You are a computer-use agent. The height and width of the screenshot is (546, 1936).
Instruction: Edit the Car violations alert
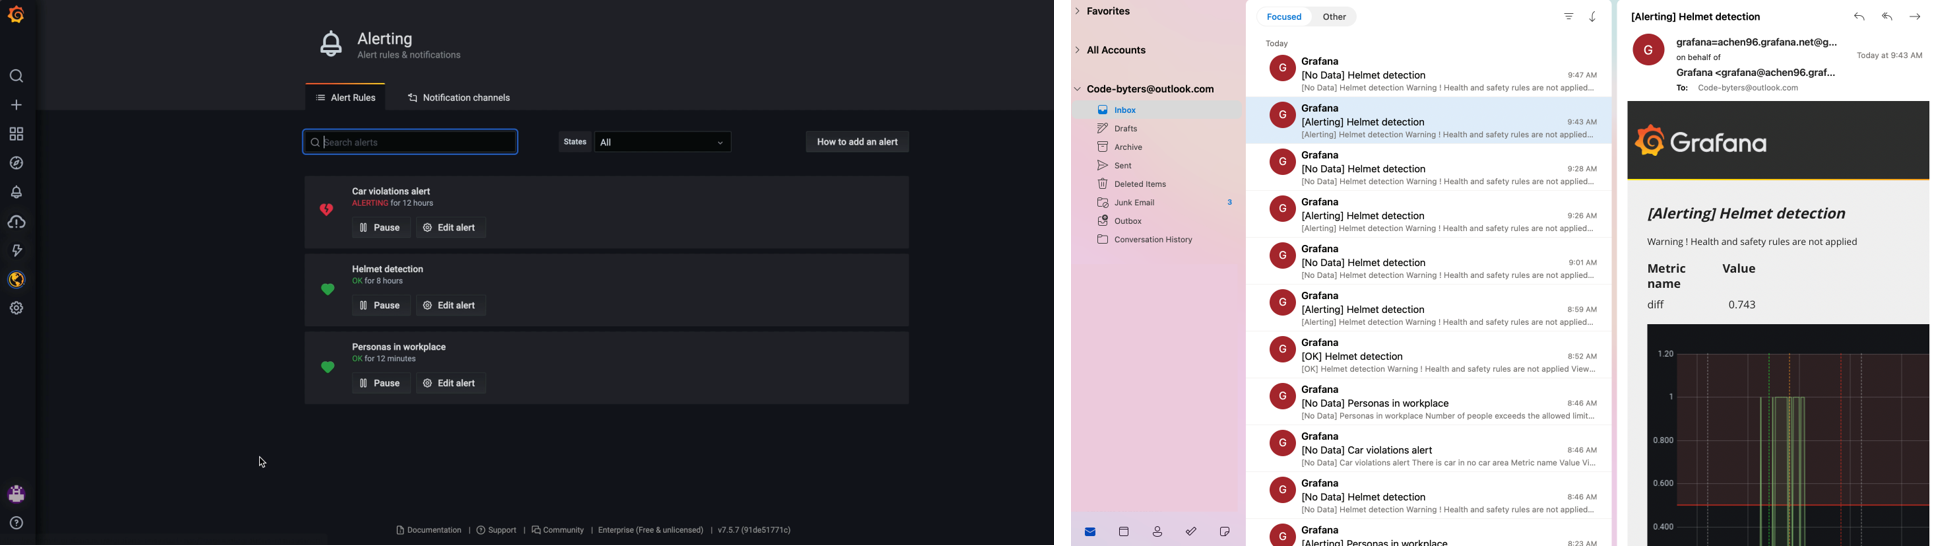pos(451,228)
